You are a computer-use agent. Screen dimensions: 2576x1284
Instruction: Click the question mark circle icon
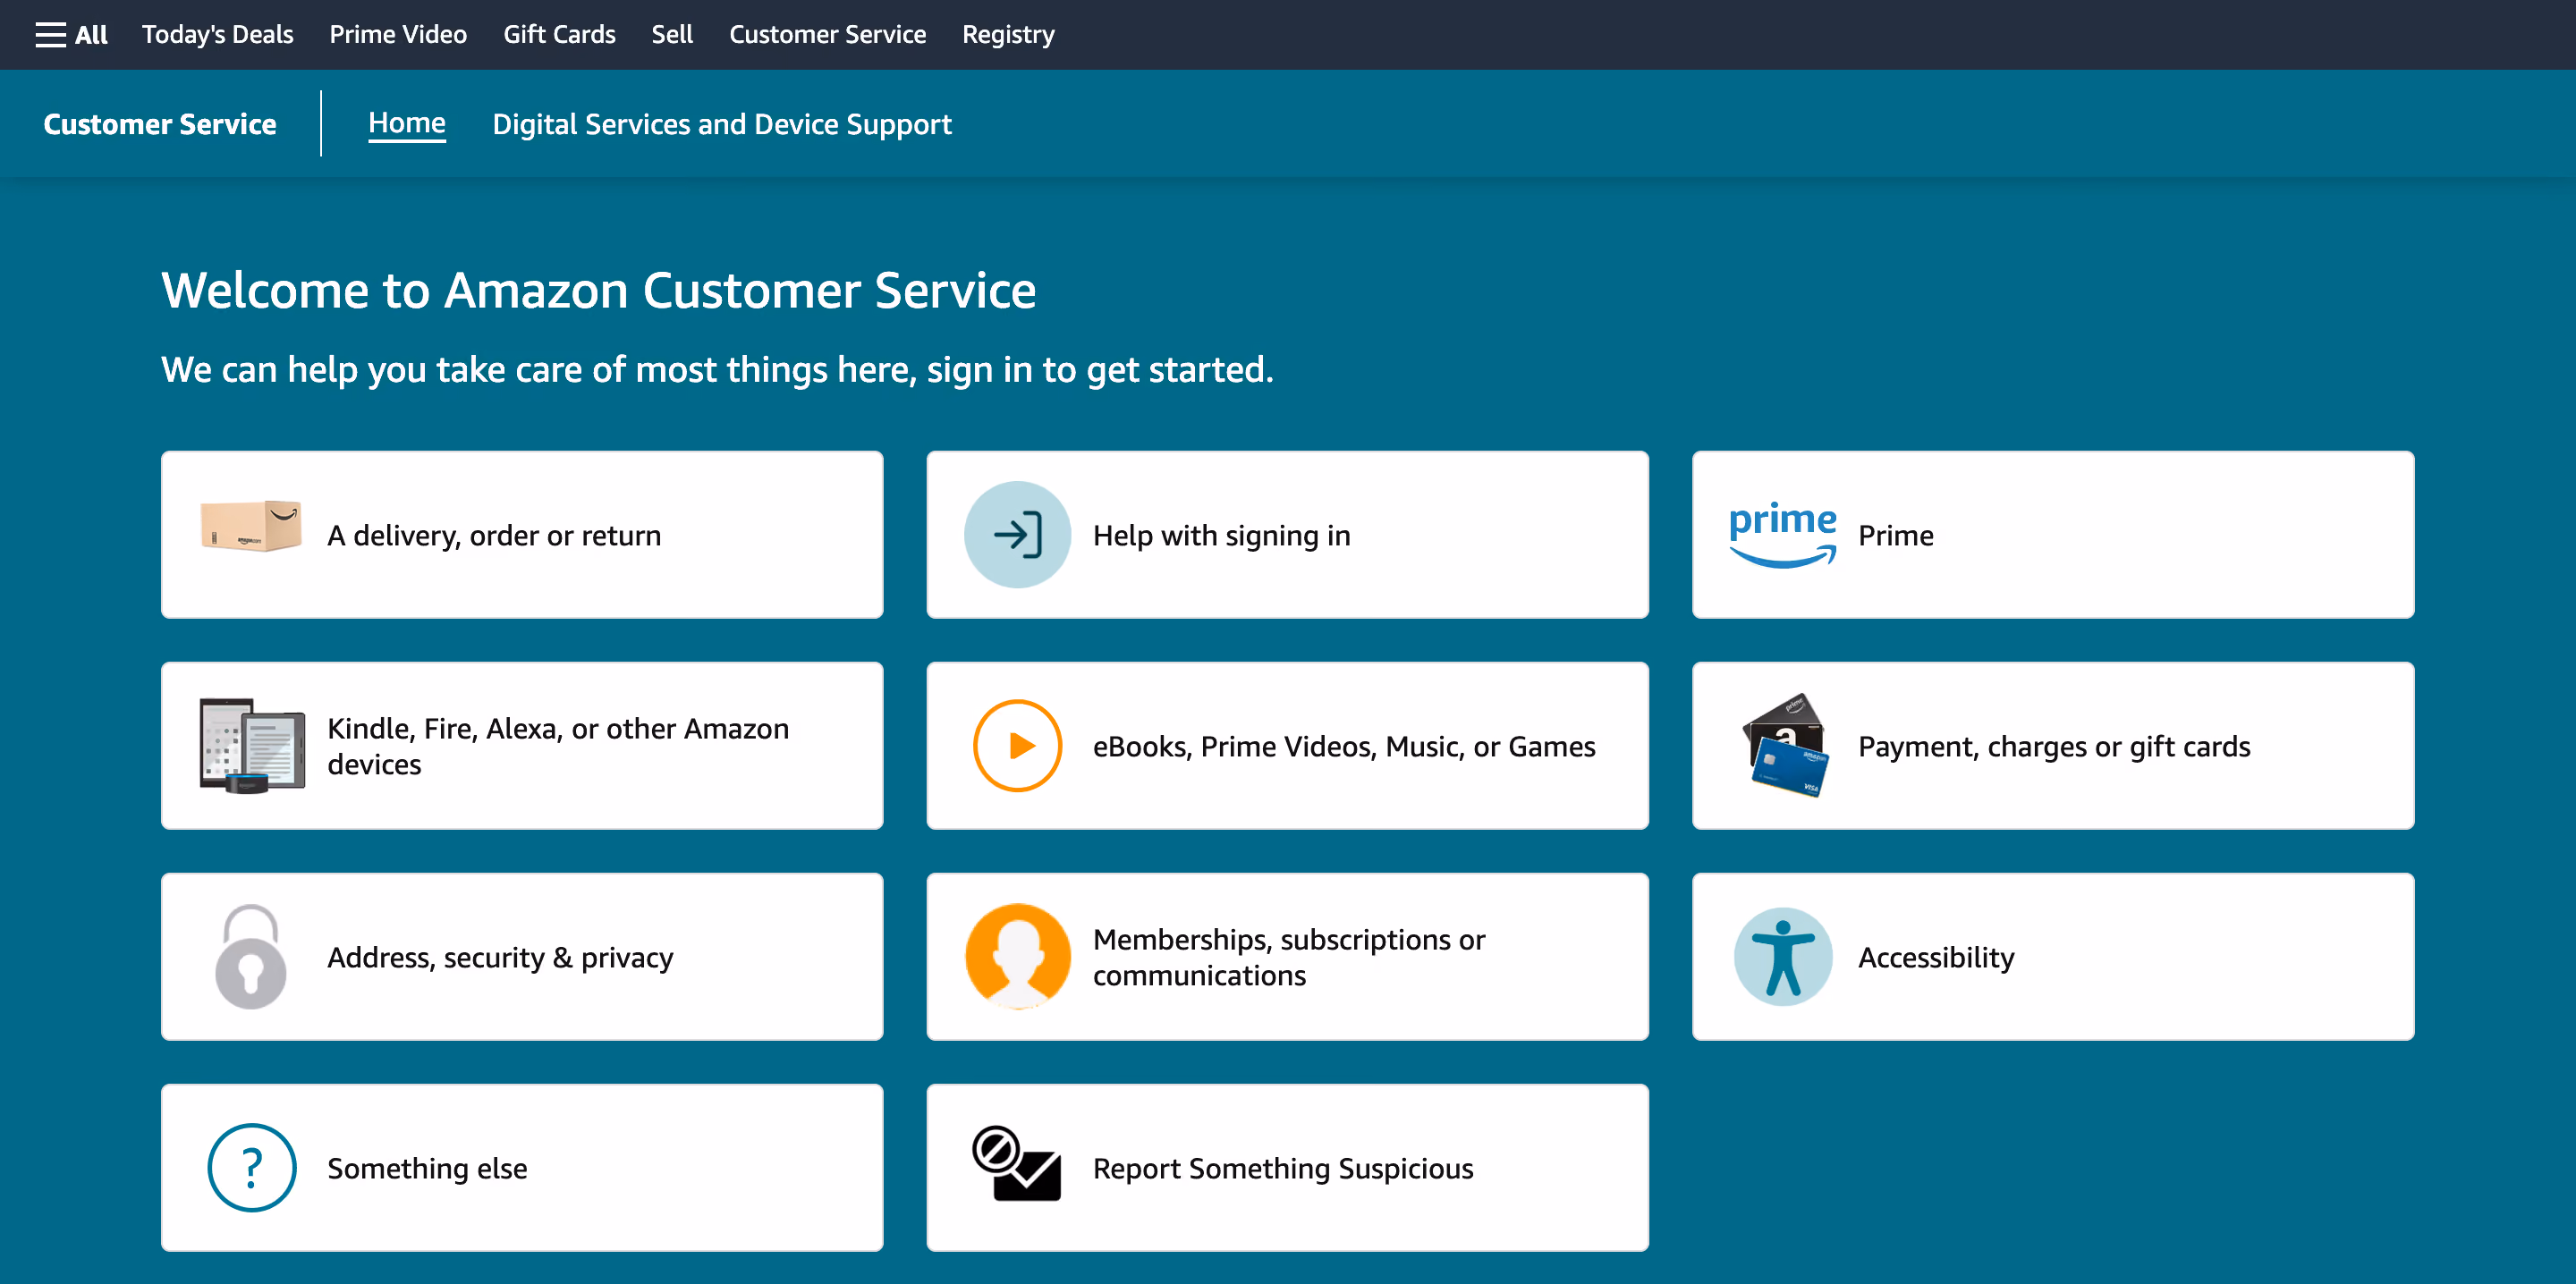[x=252, y=1168]
